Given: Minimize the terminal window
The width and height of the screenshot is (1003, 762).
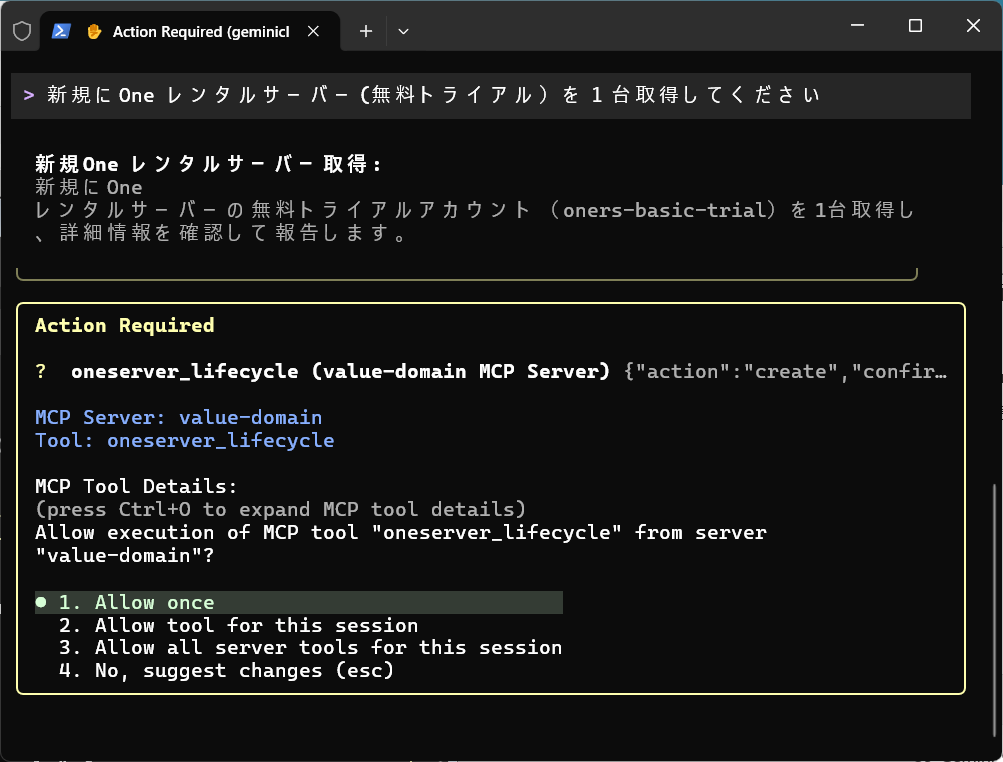Looking at the screenshot, I should click(858, 26).
